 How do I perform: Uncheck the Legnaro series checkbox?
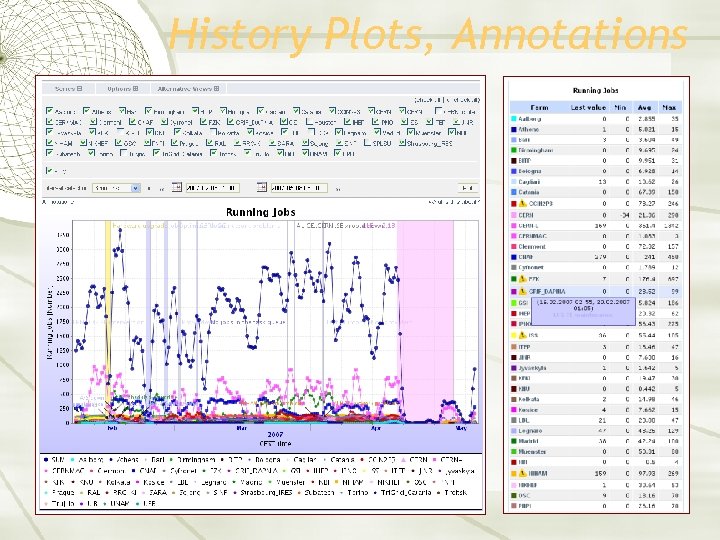point(338,132)
